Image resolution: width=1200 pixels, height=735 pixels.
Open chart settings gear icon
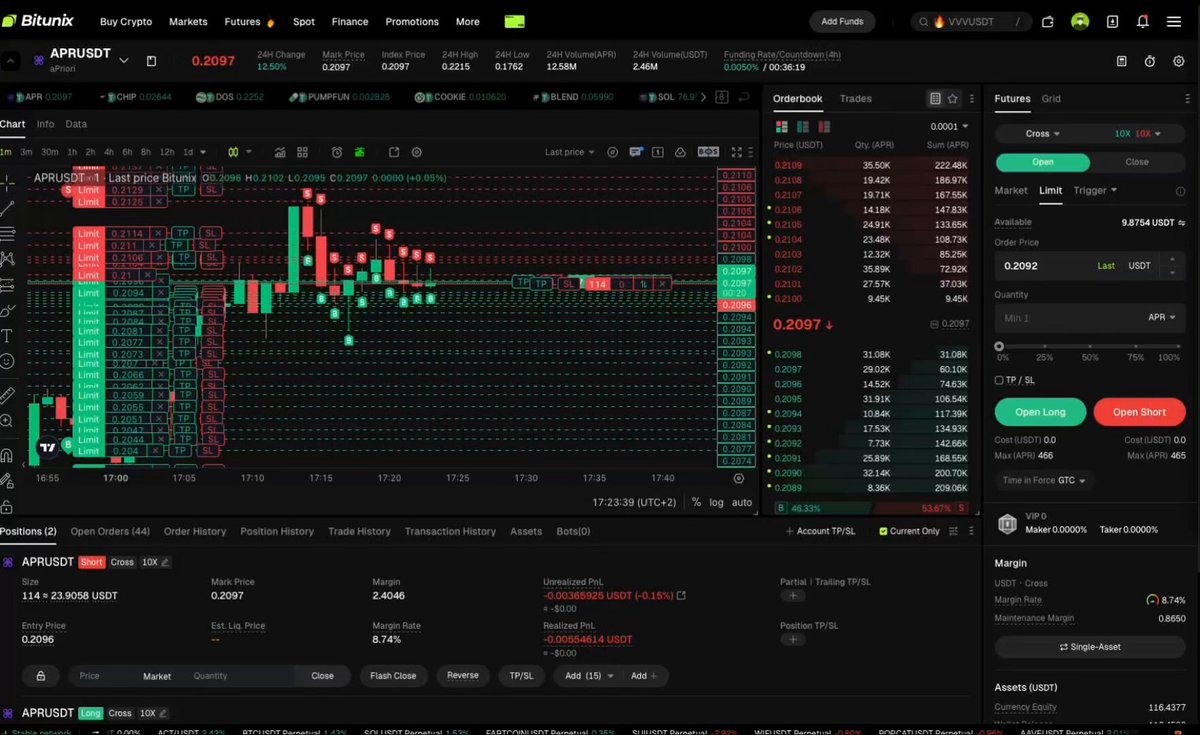pos(417,152)
